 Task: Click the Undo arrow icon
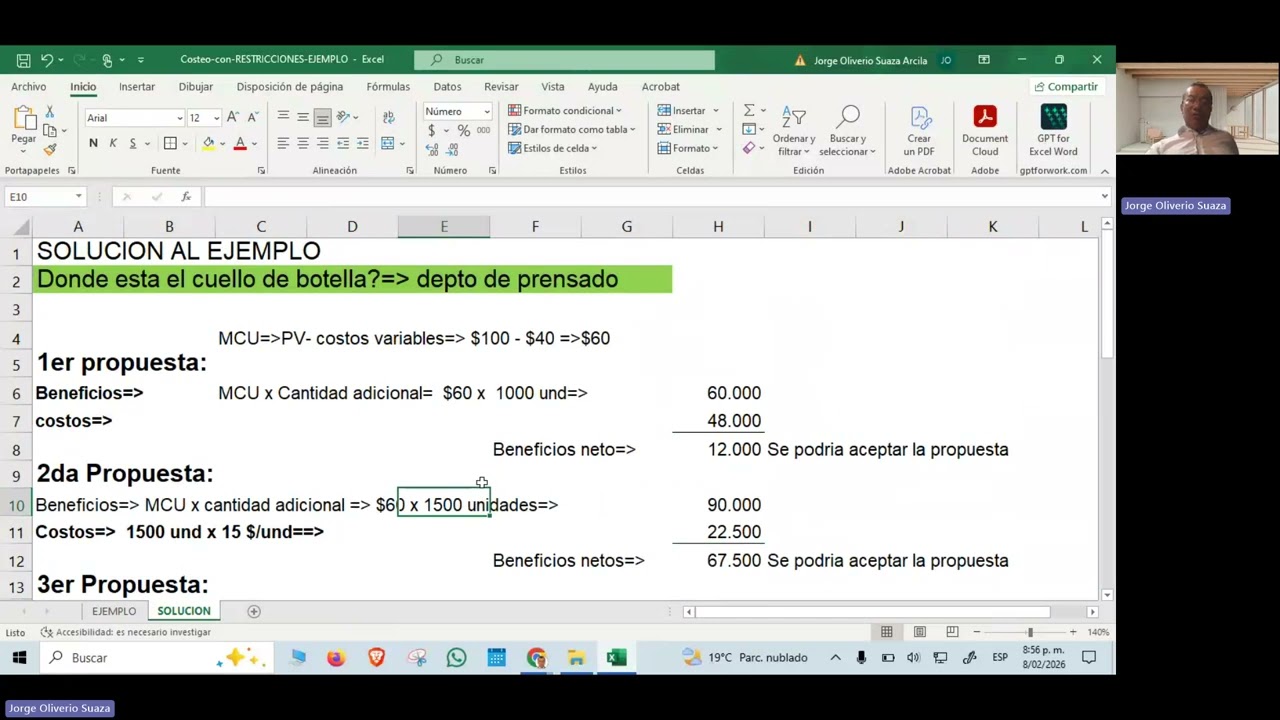(46, 60)
